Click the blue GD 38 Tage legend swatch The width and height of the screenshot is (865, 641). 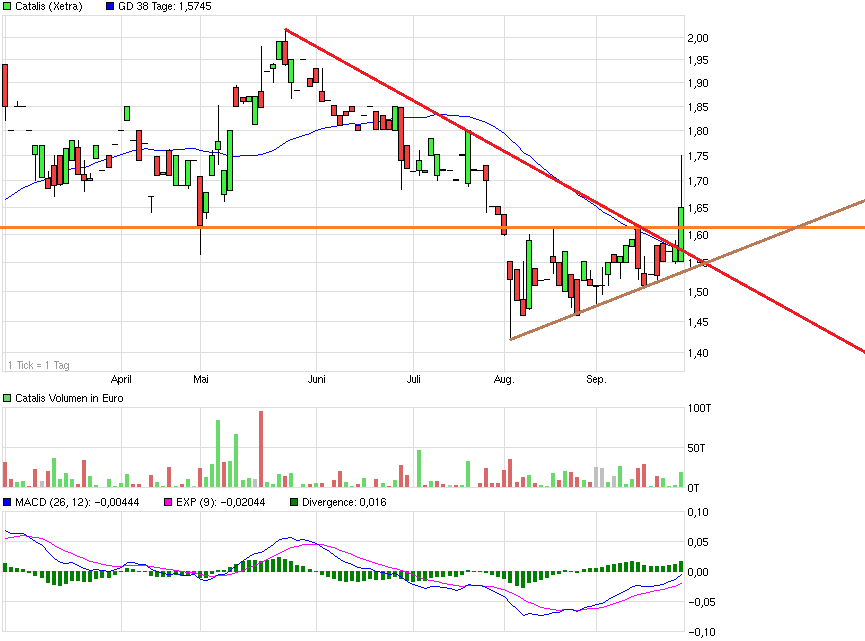110,7
